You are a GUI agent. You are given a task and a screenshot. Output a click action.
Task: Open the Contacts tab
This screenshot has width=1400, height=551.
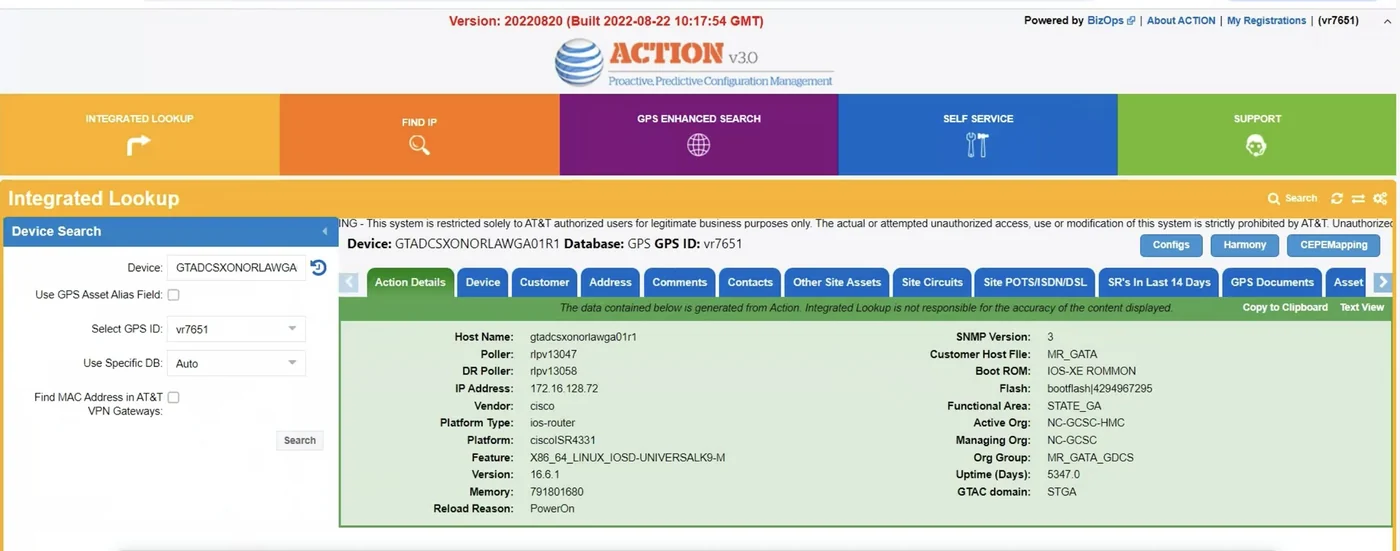[750, 282]
